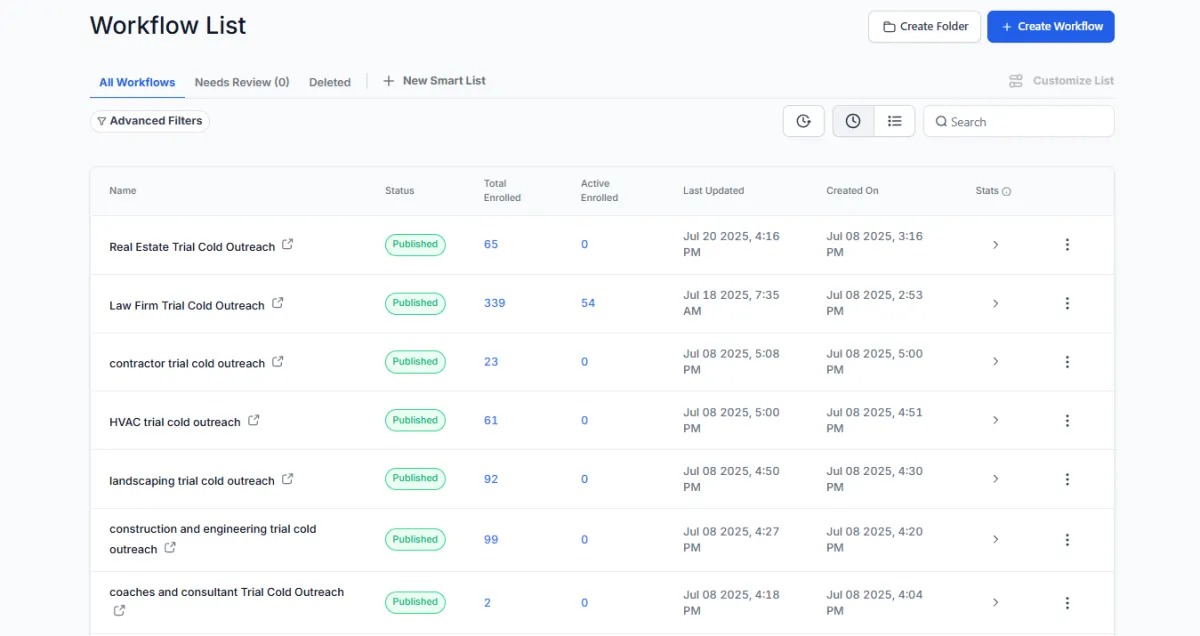Viewport: 1200px width, 636px height.
Task: Expand stats for landscaping trial cold outreach
Action: pos(995,479)
